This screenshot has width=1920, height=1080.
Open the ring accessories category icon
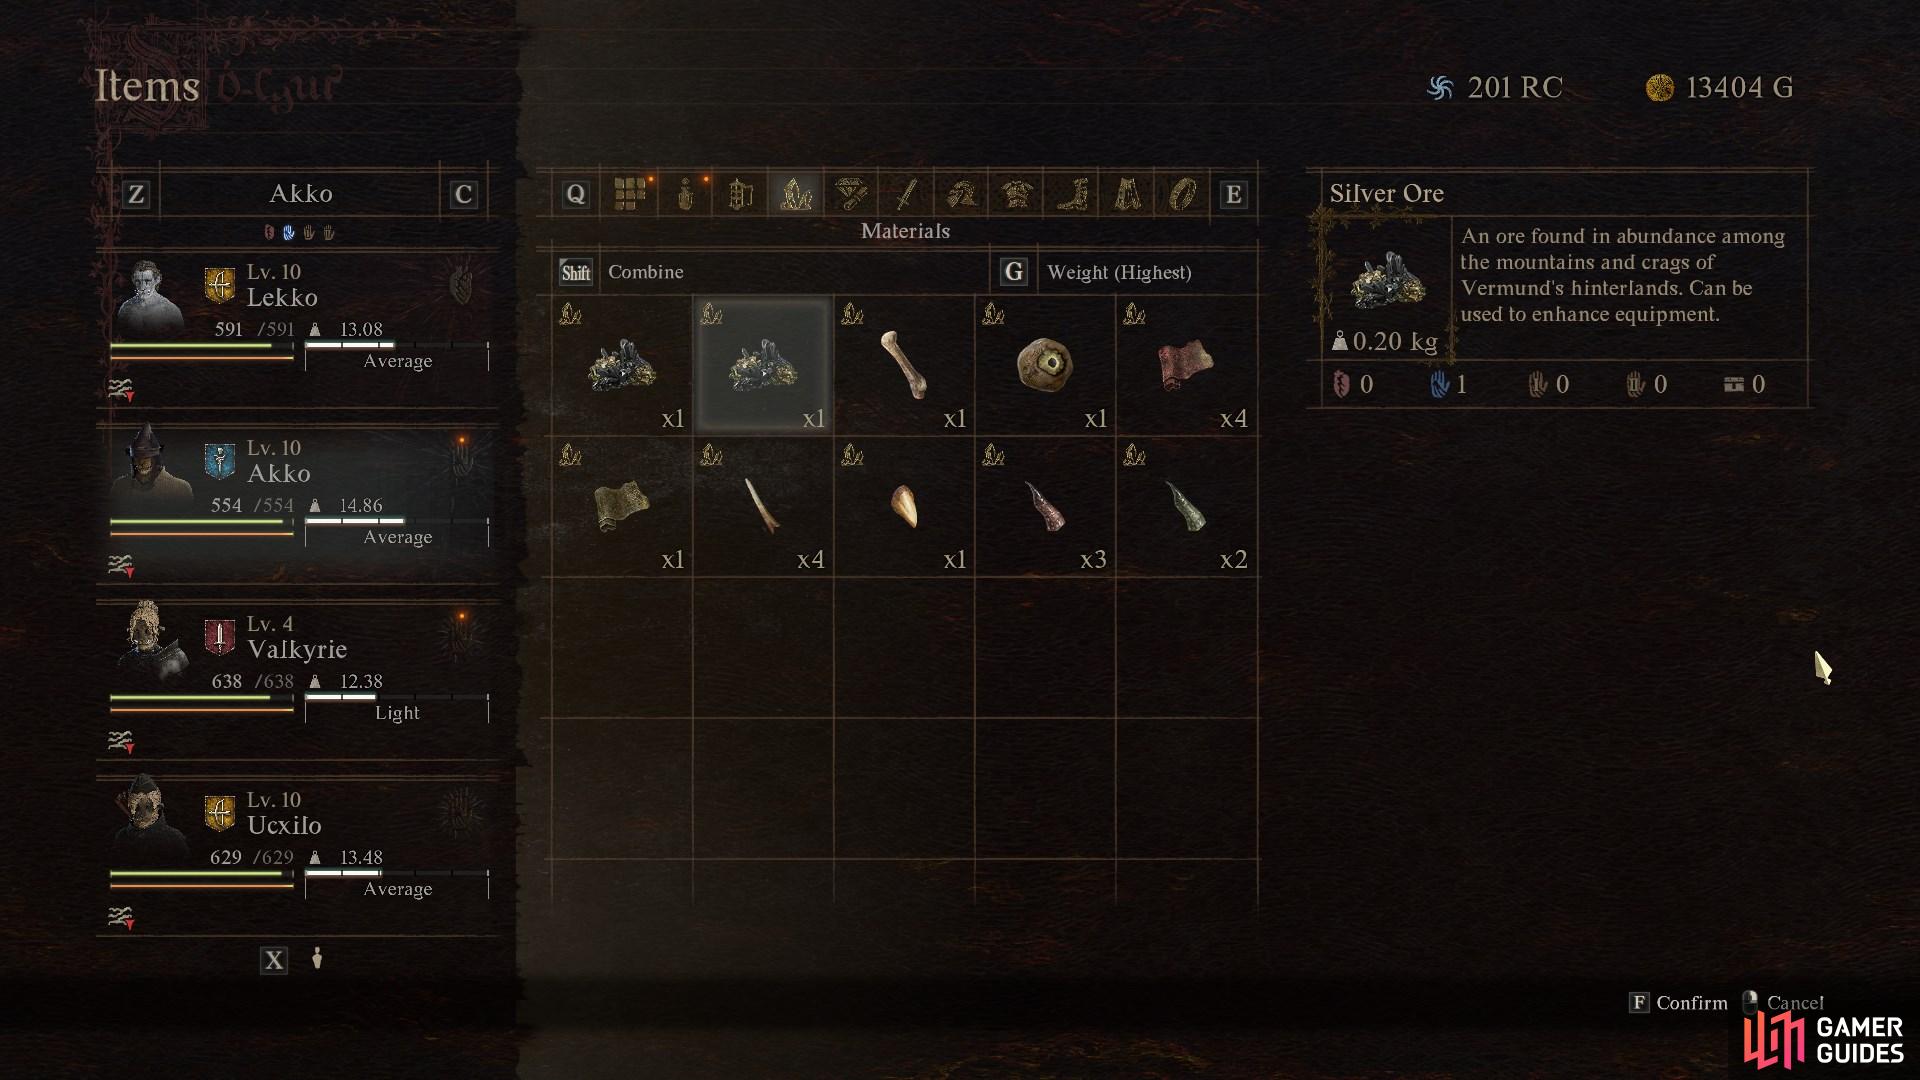[x=1183, y=194]
